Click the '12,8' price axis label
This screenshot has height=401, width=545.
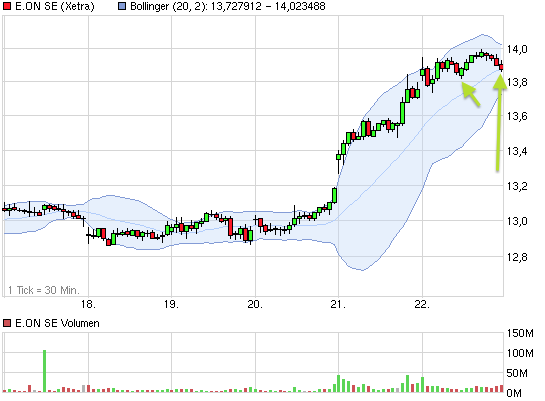517,257
